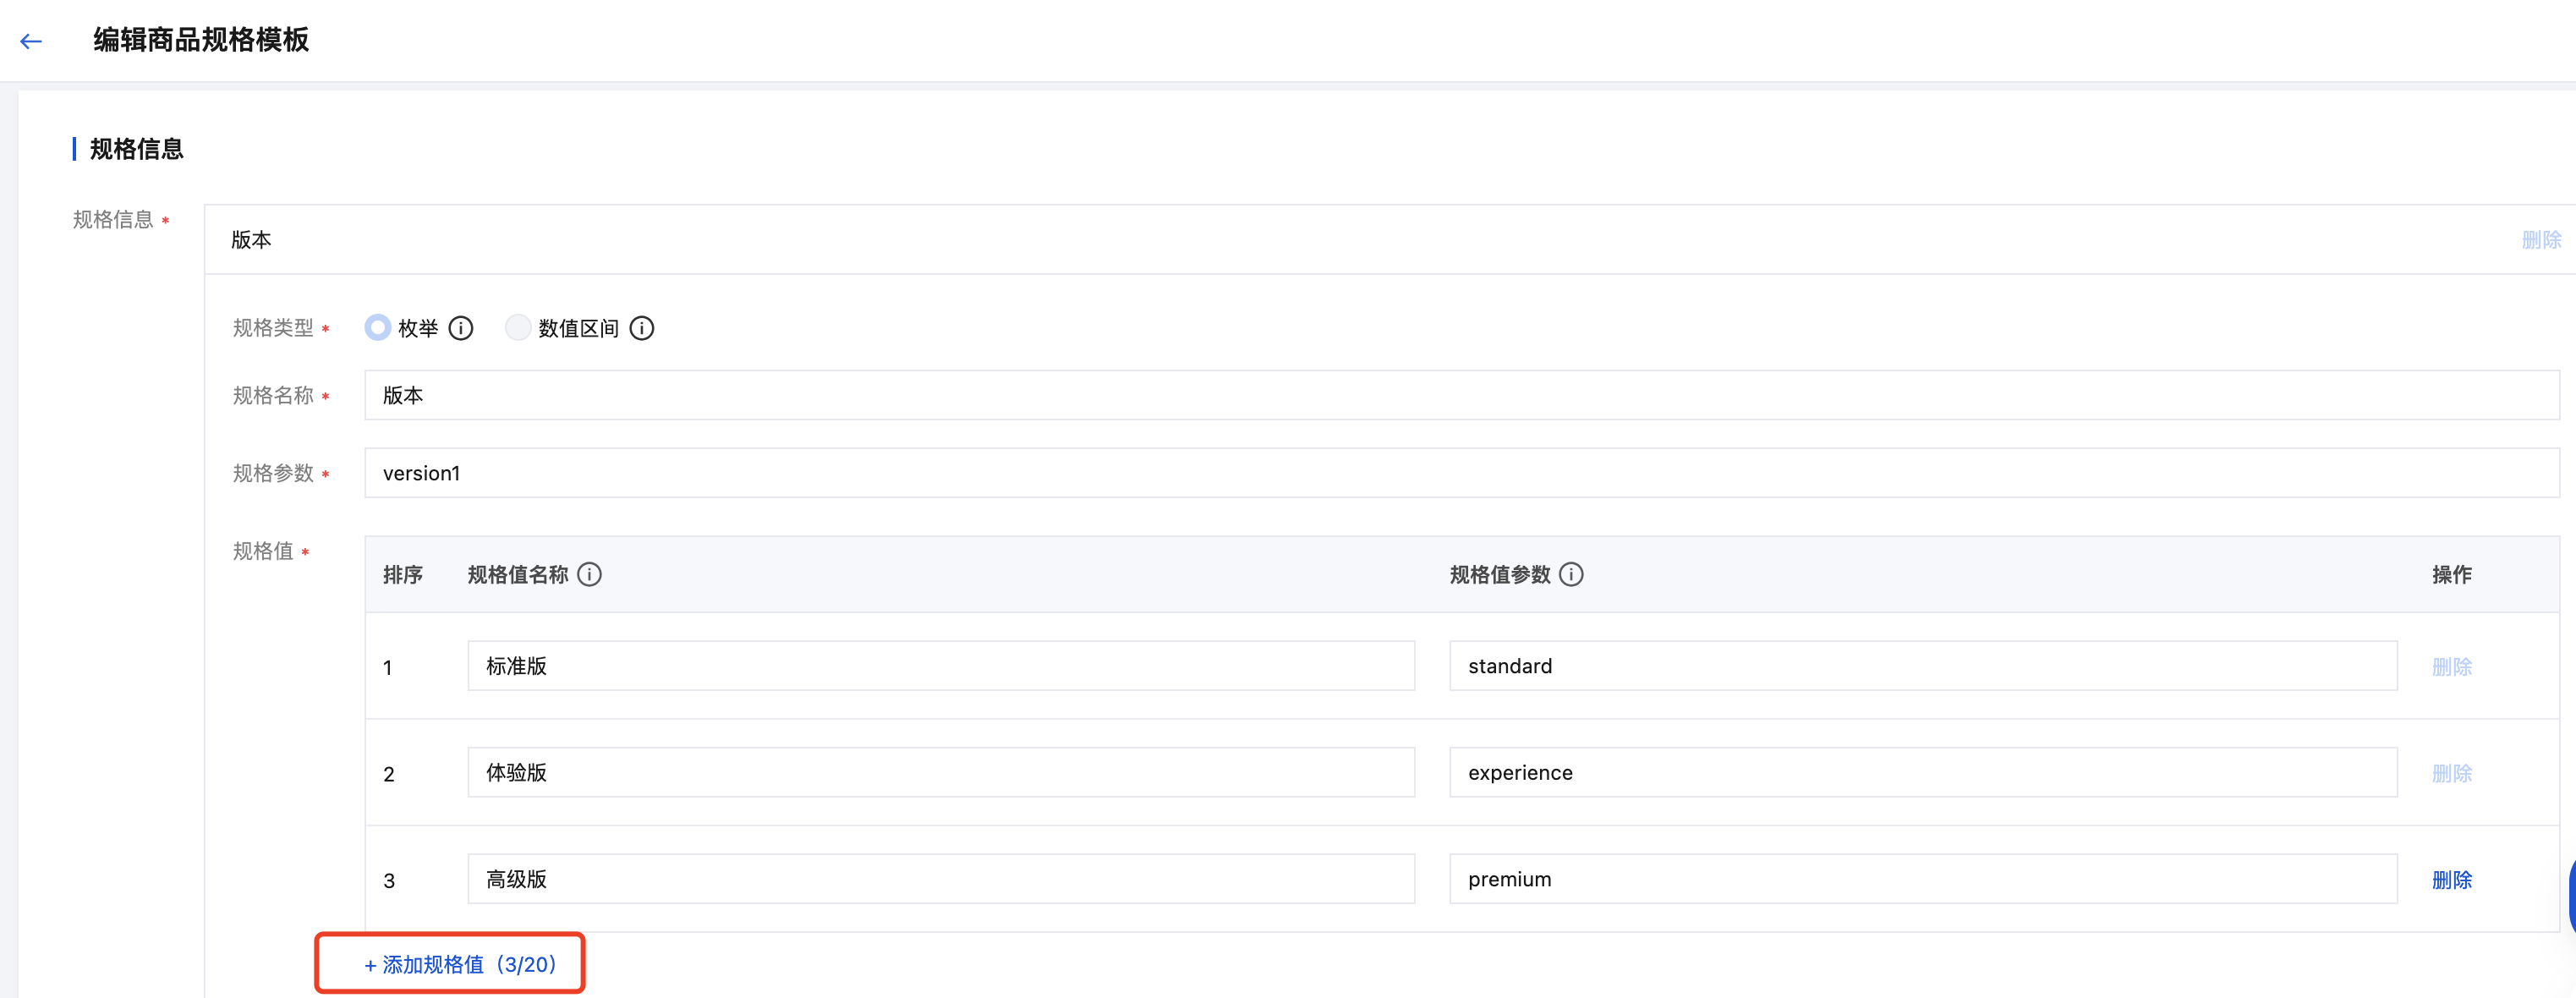Screen dimensions: 2576x998
Task: Click info icon beside 规格值参数 header
Action: coord(1571,574)
